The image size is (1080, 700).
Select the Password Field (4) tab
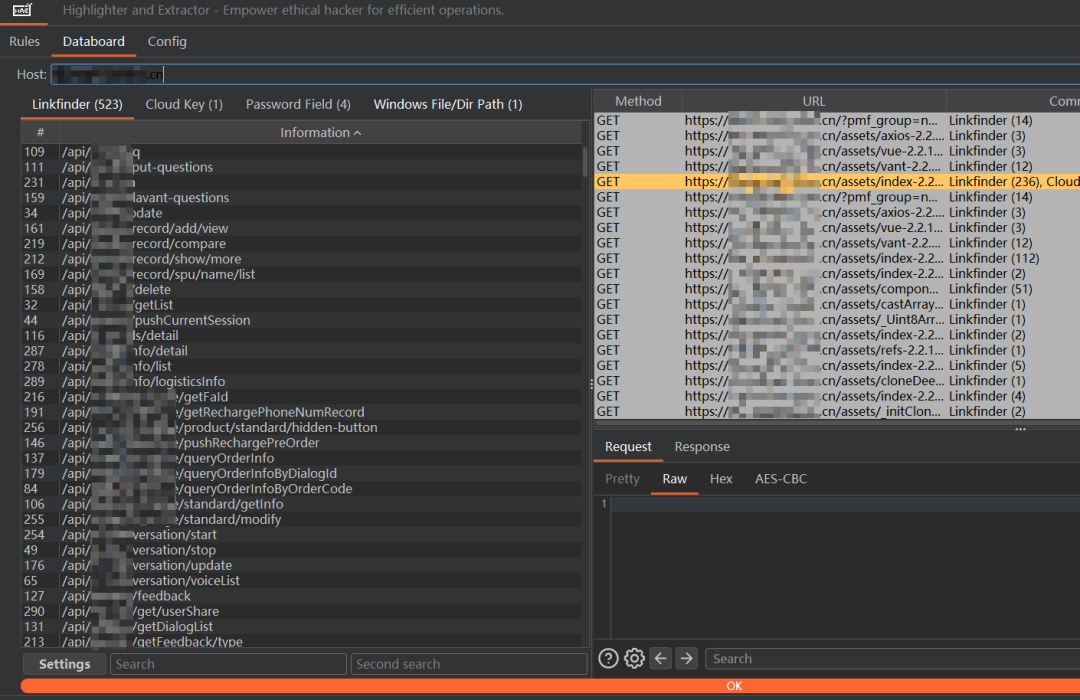click(298, 104)
